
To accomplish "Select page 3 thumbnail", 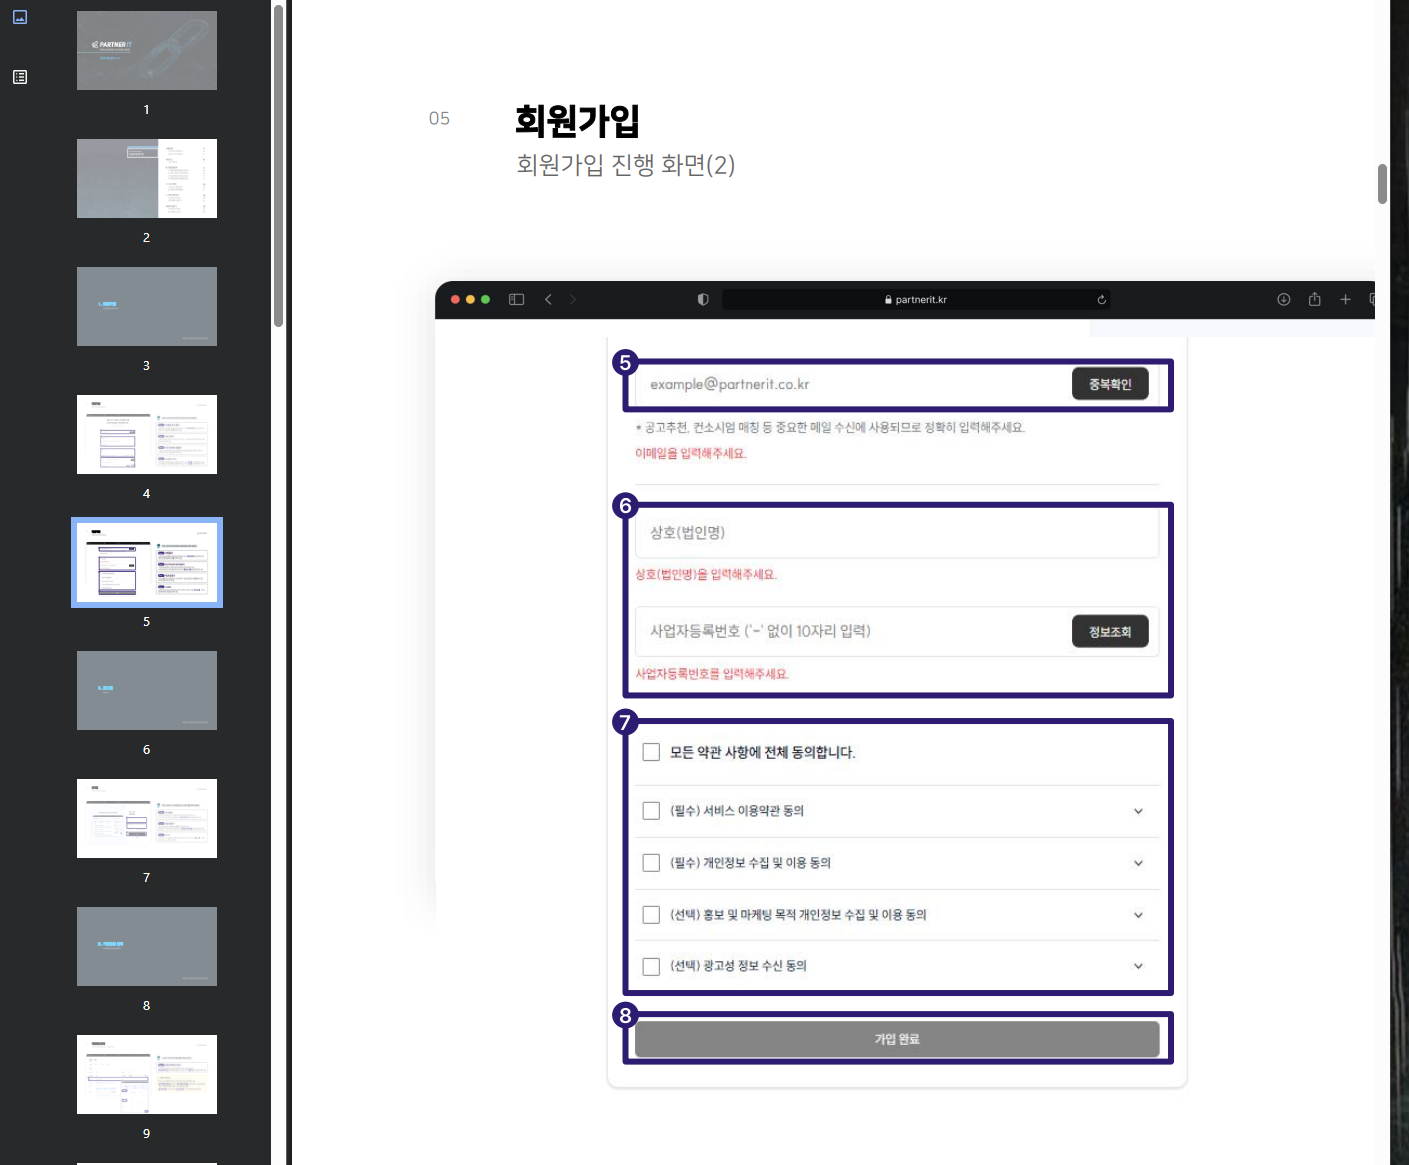I will 147,307.
